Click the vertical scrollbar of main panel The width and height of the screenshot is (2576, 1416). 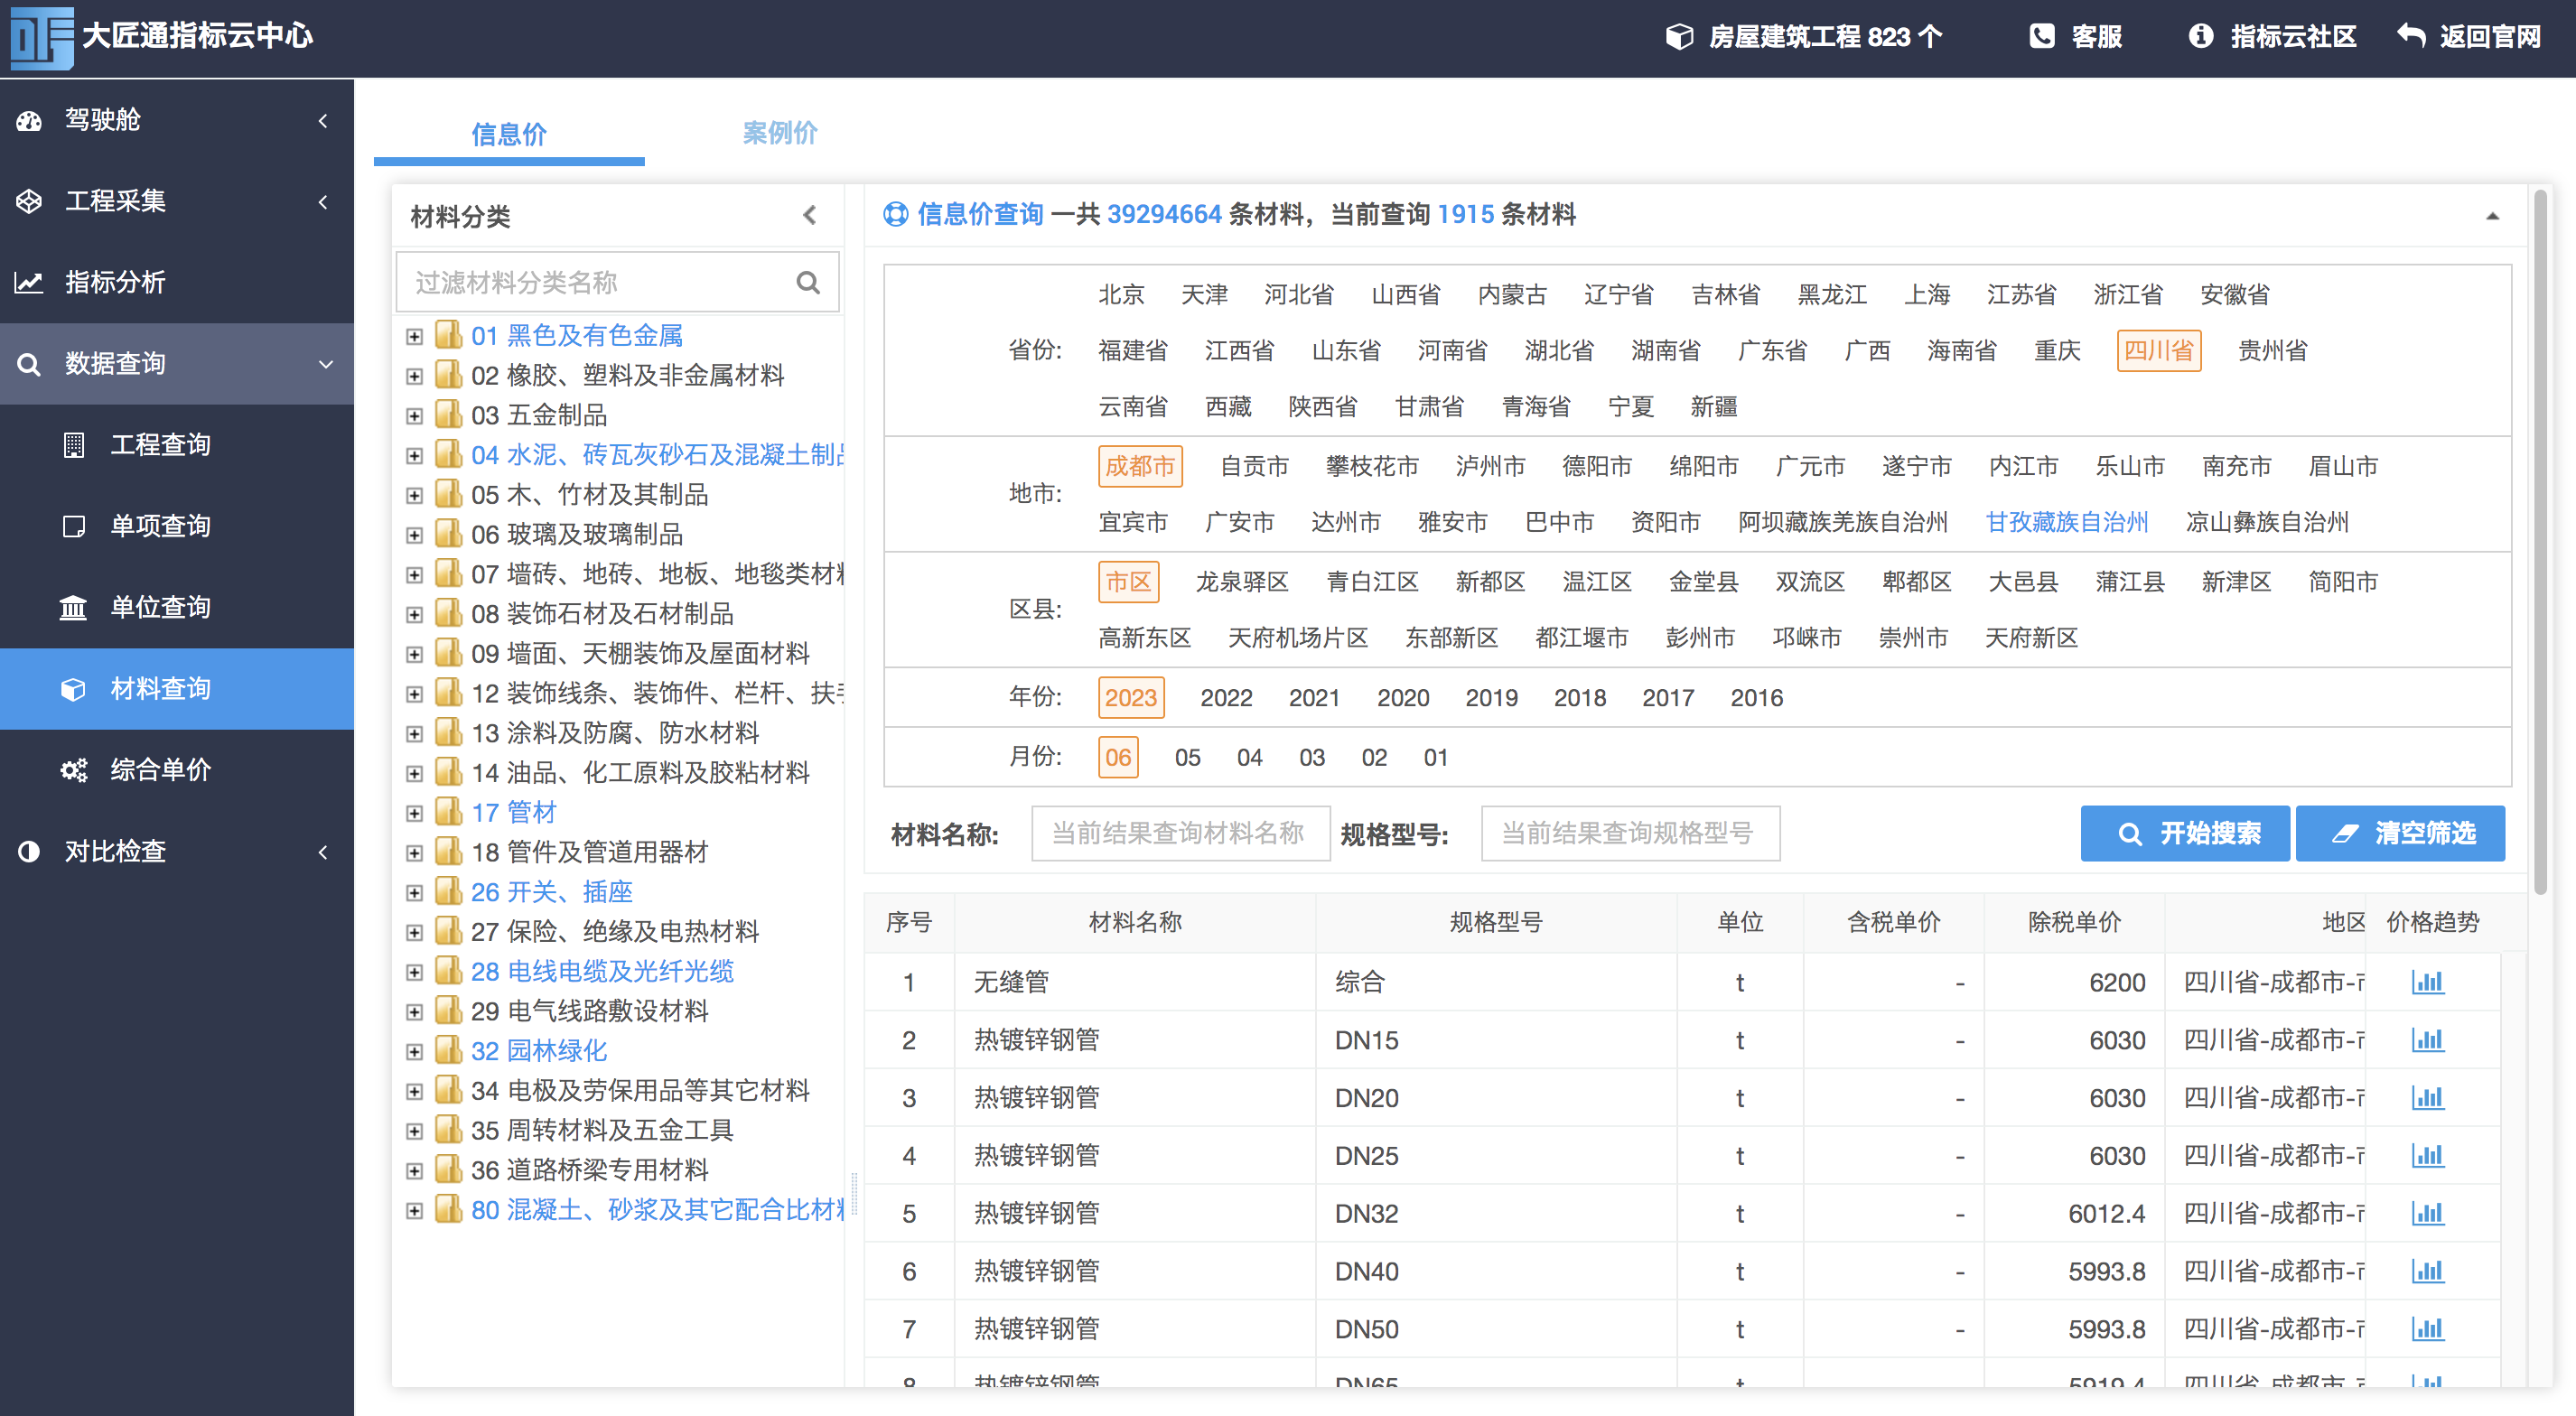2540,540
